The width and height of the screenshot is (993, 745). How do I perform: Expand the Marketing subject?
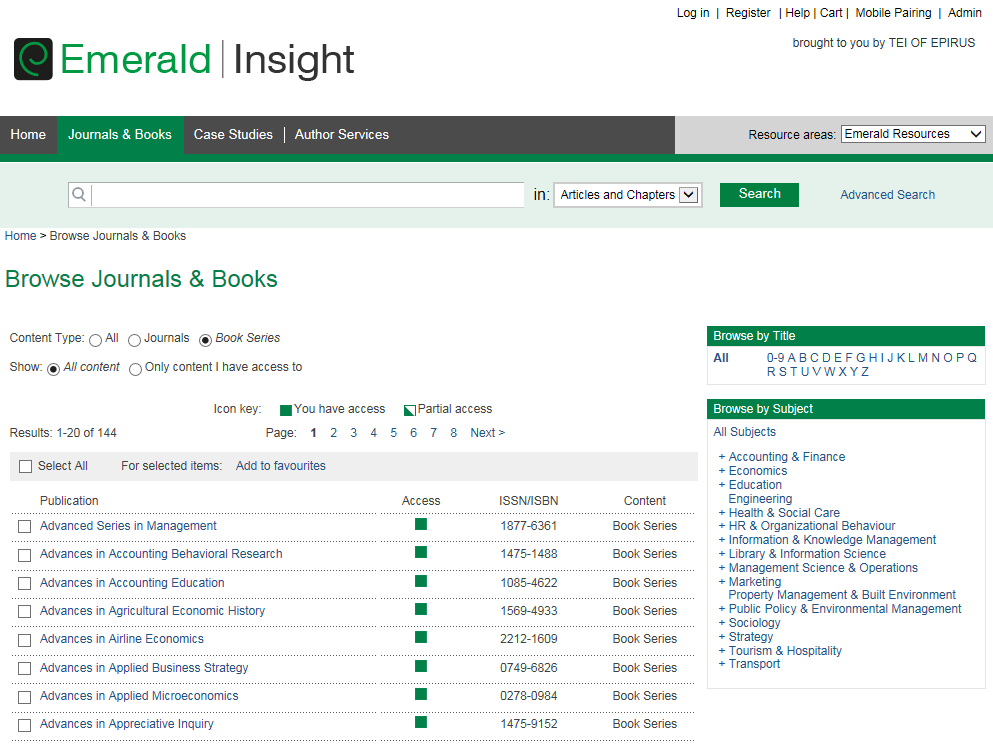[722, 582]
